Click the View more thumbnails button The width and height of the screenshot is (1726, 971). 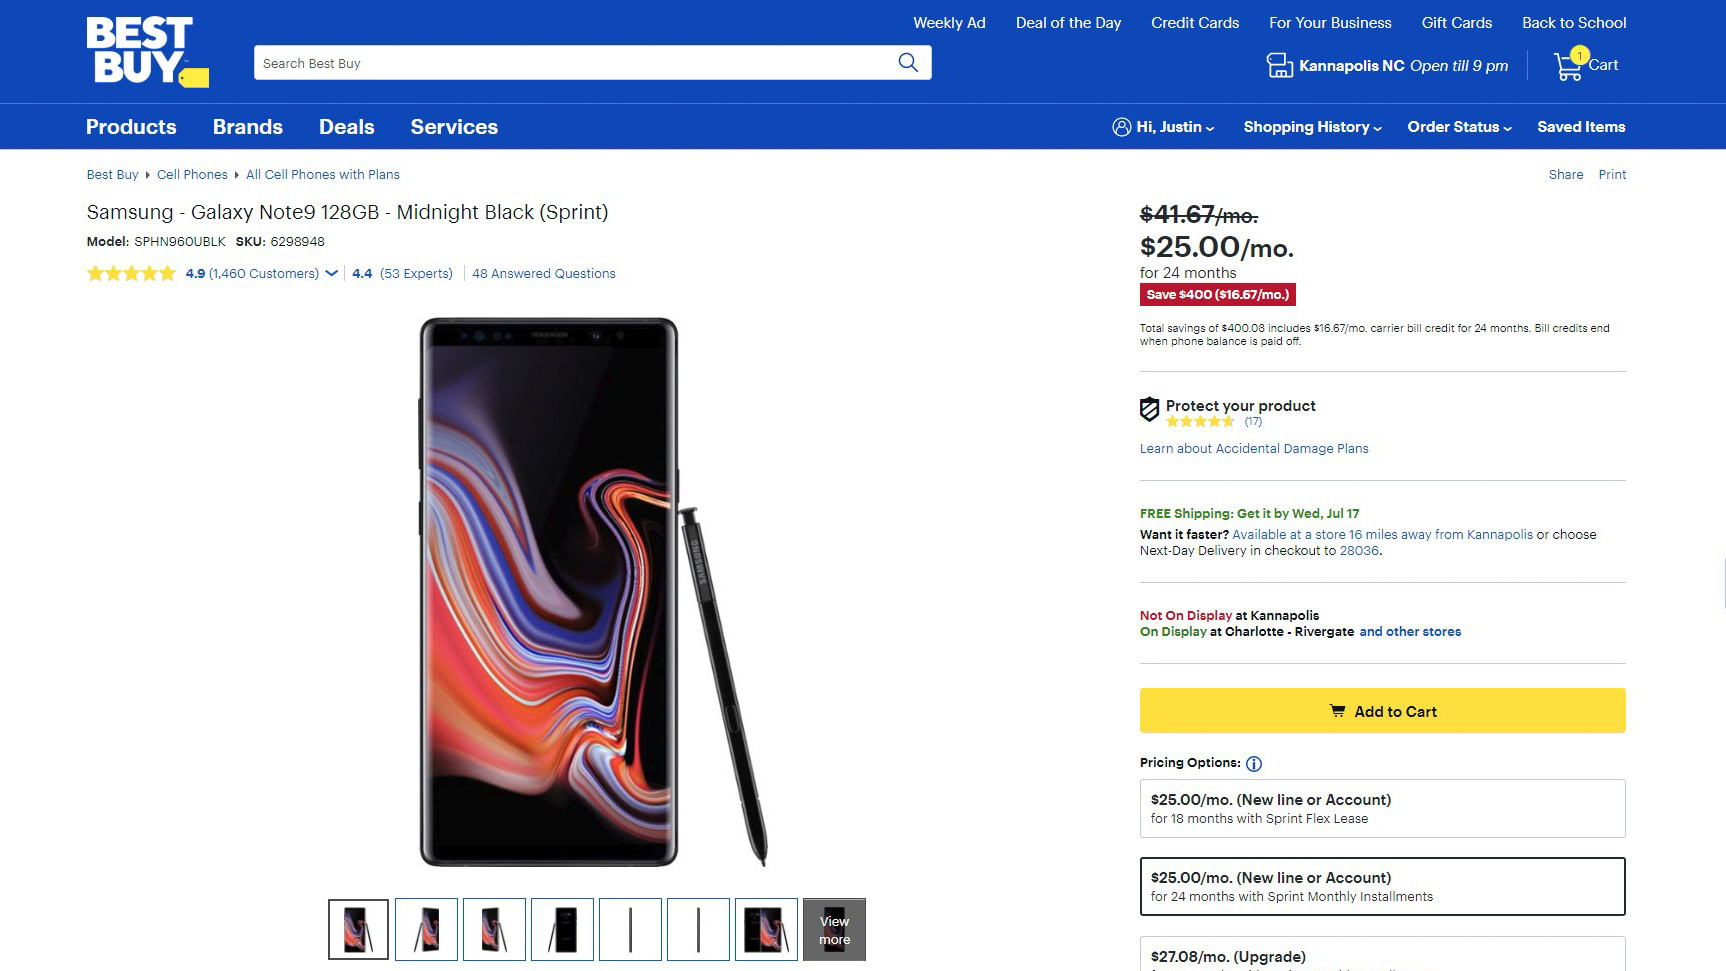pyautogui.click(x=834, y=930)
